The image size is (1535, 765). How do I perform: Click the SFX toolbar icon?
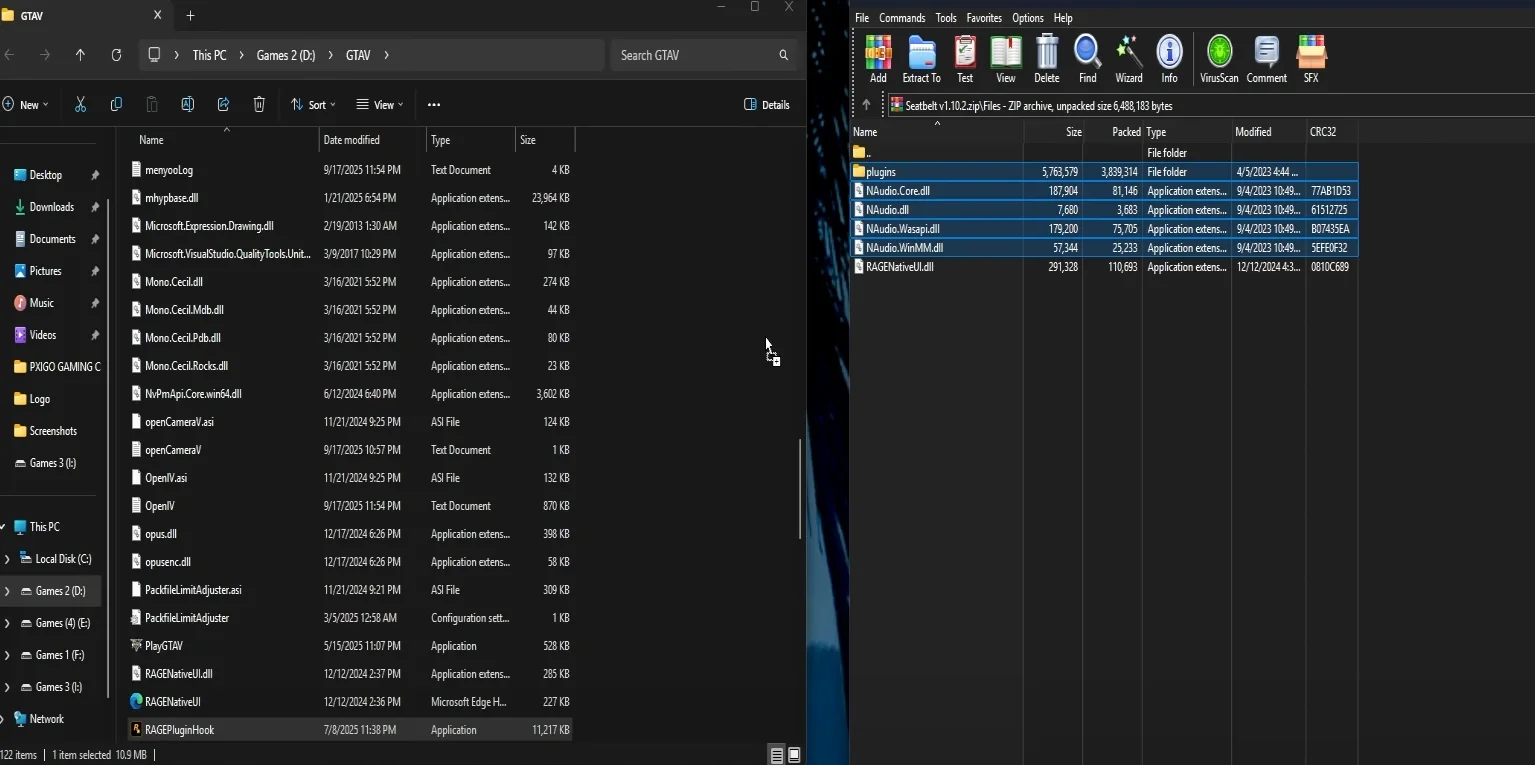[1310, 59]
